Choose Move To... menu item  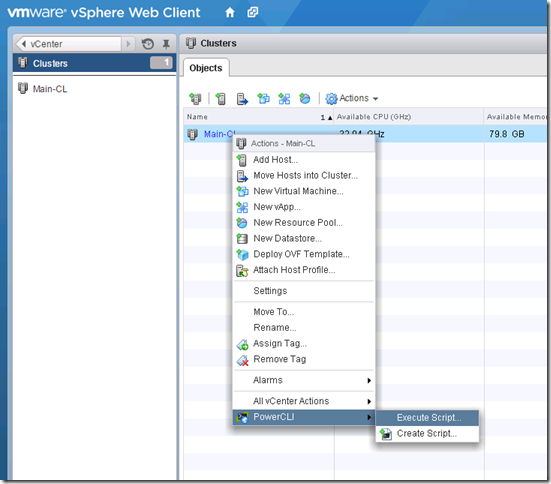coord(304,312)
